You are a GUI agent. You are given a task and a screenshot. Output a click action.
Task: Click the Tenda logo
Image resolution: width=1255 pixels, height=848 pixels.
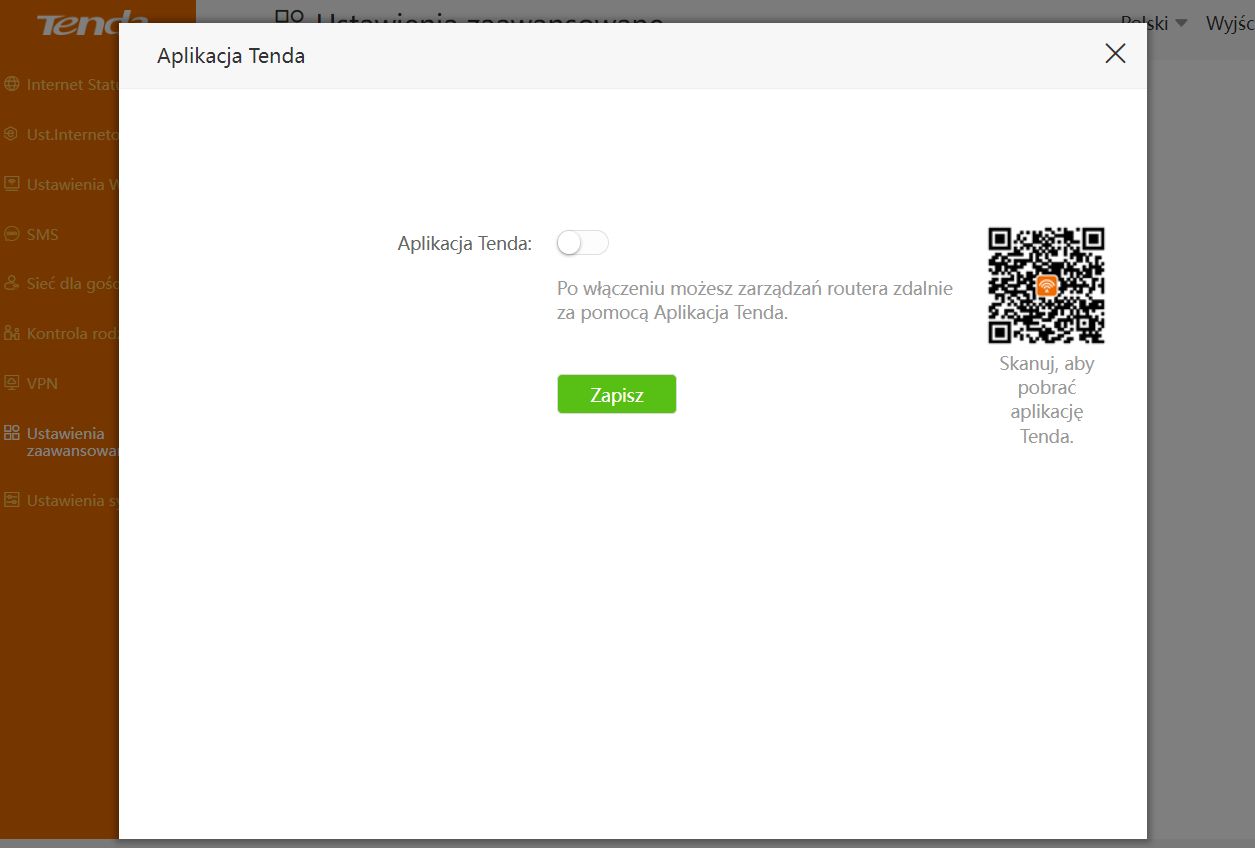93,22
